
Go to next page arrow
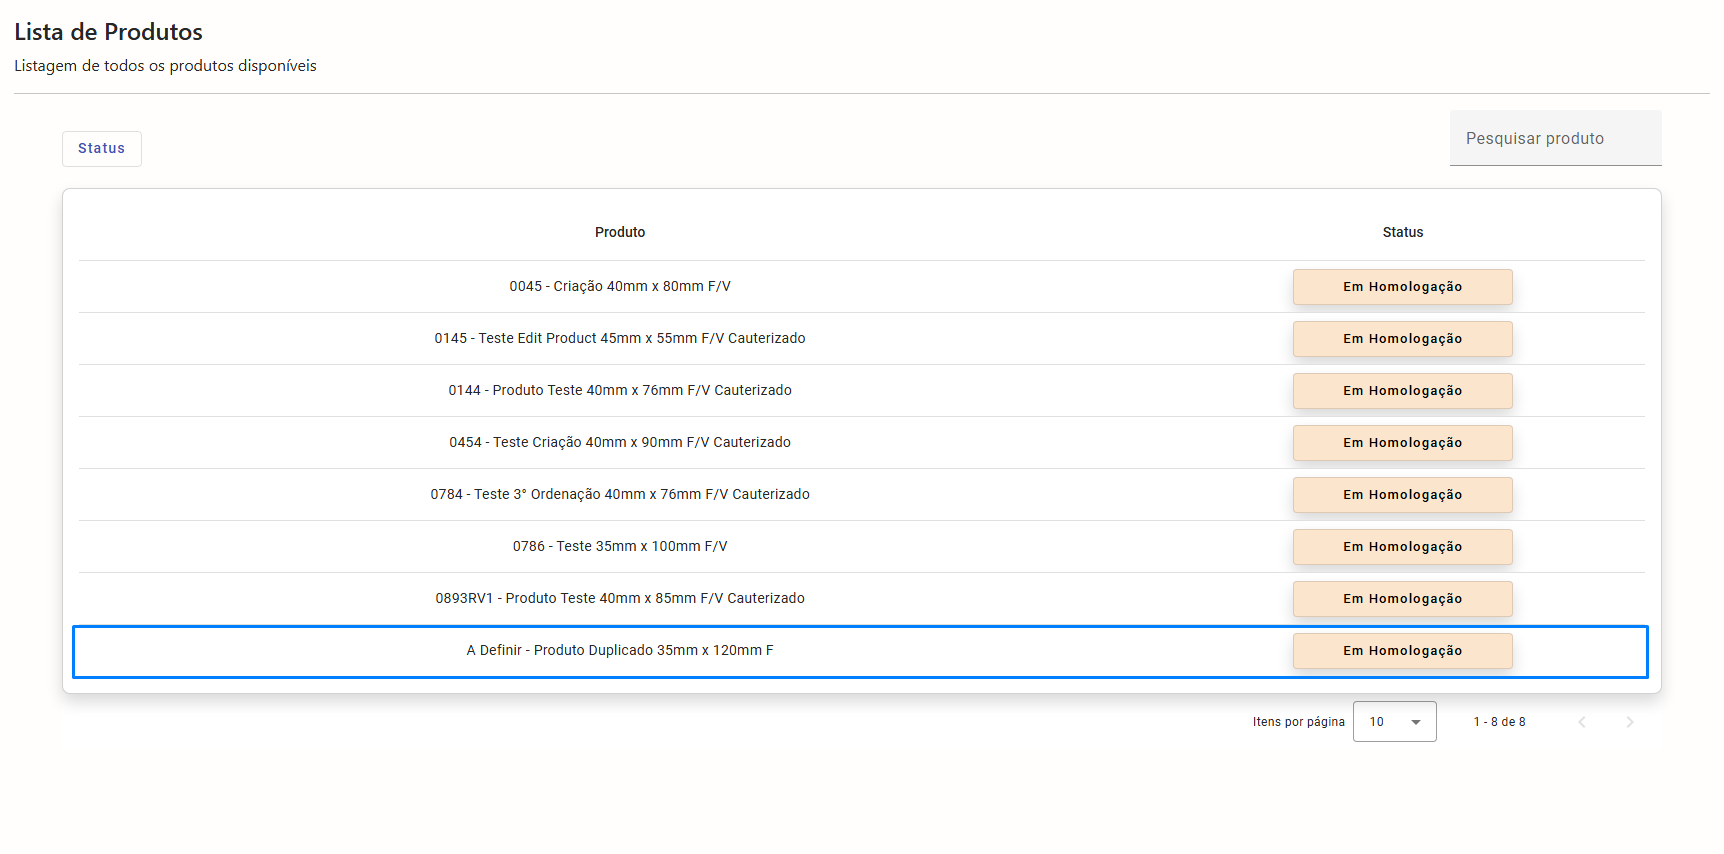pos(1629,722)
